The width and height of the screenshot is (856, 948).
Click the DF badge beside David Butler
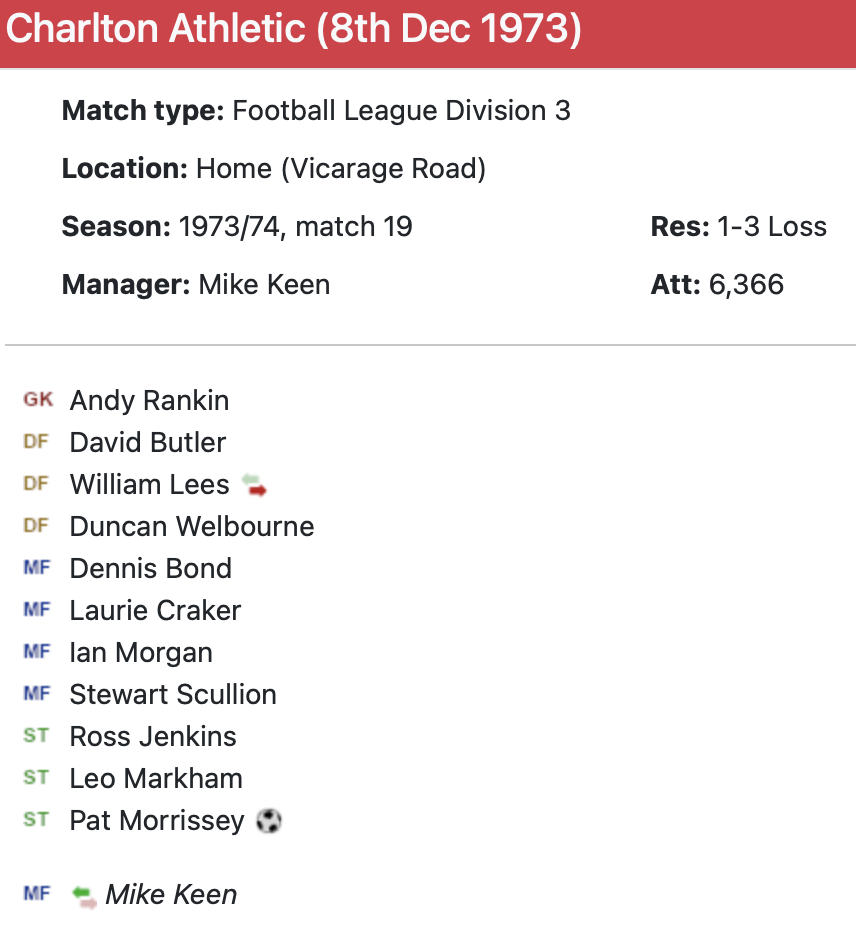(x=36, y=442)
